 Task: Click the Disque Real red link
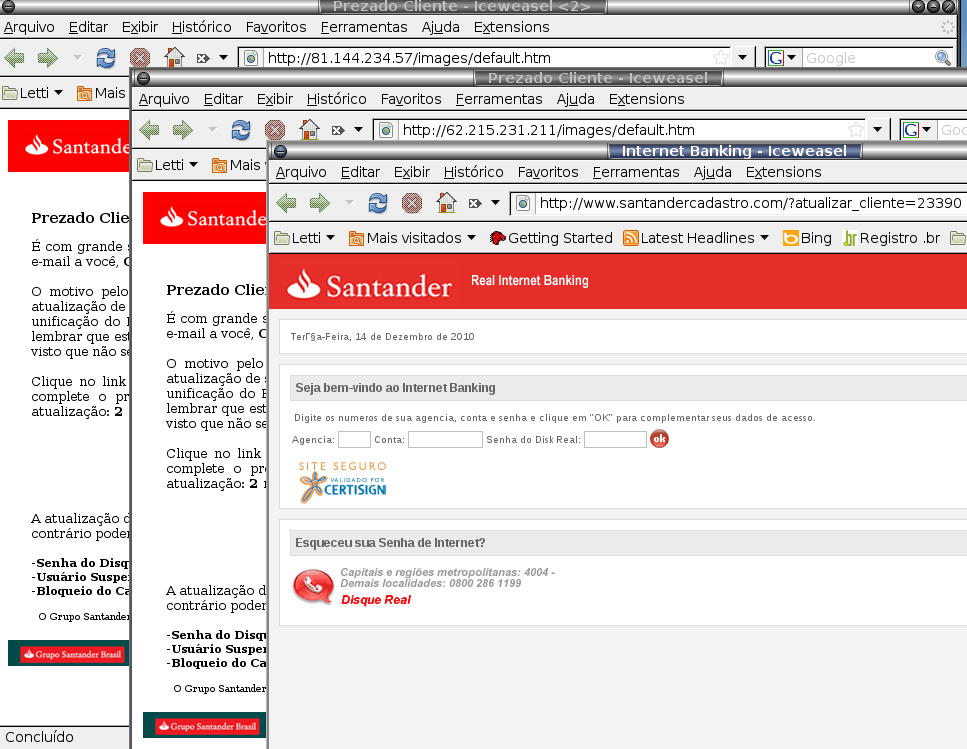pyautogui.click(x=376, y=600)
